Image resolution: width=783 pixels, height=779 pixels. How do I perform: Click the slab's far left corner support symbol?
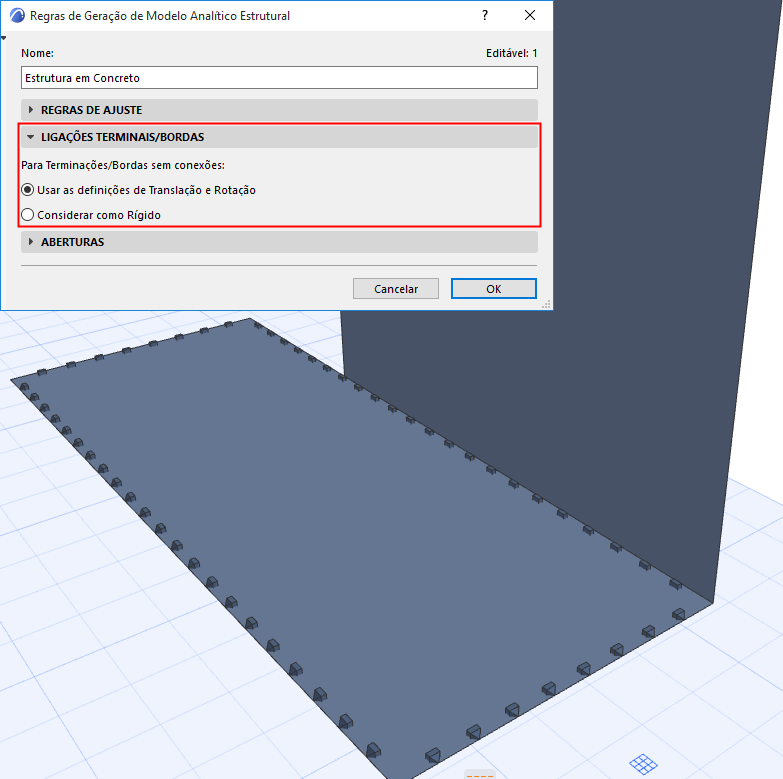tap(24, 387)
